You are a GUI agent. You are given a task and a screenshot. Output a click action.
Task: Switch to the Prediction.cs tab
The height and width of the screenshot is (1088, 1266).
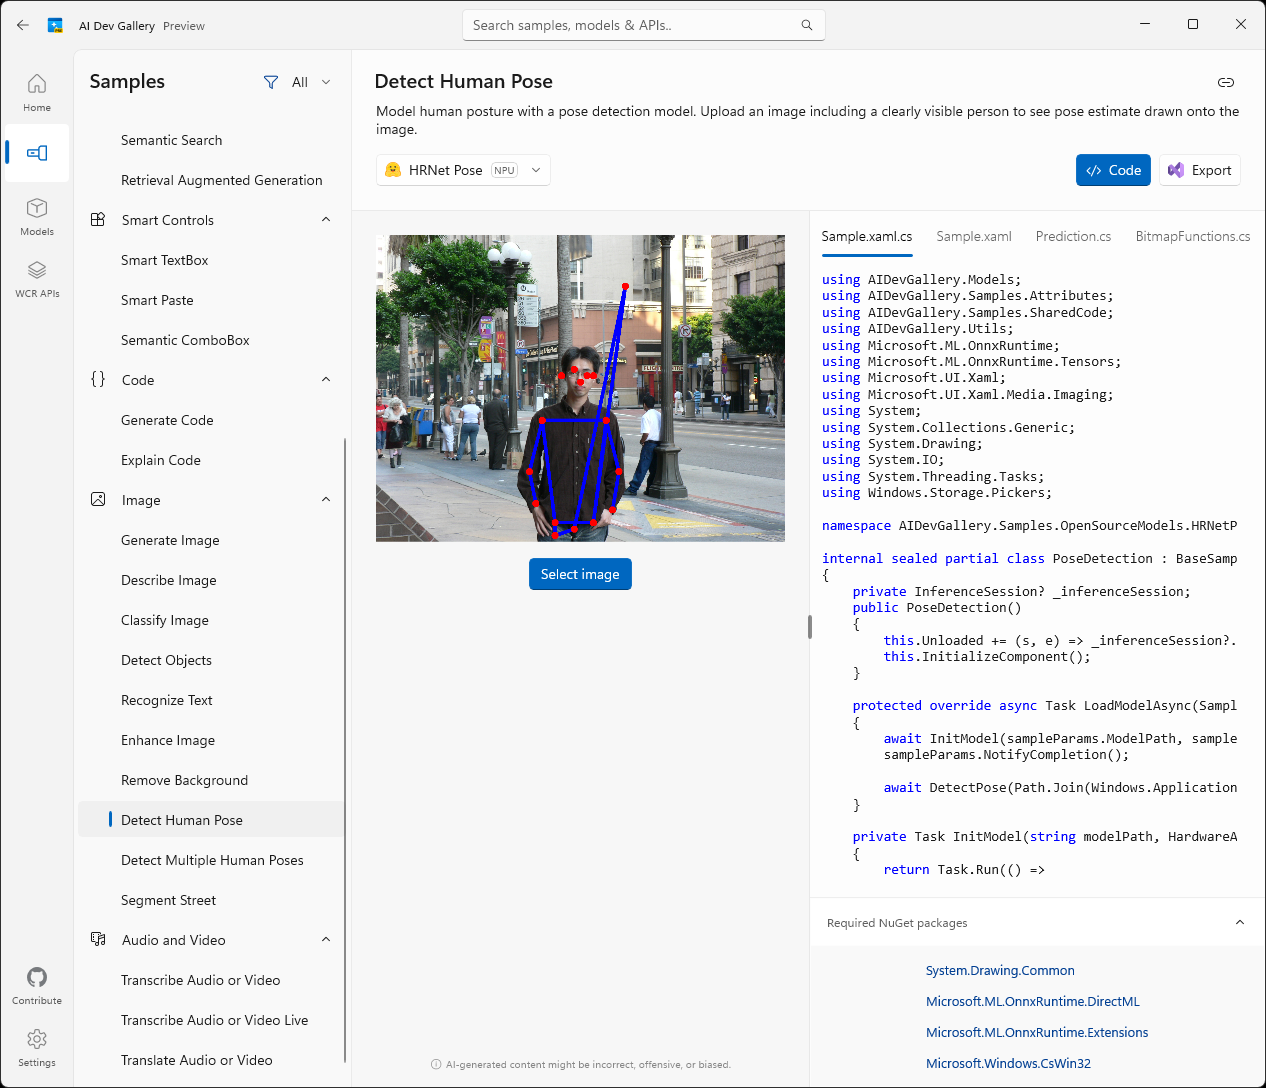(x=1073, y=236)
